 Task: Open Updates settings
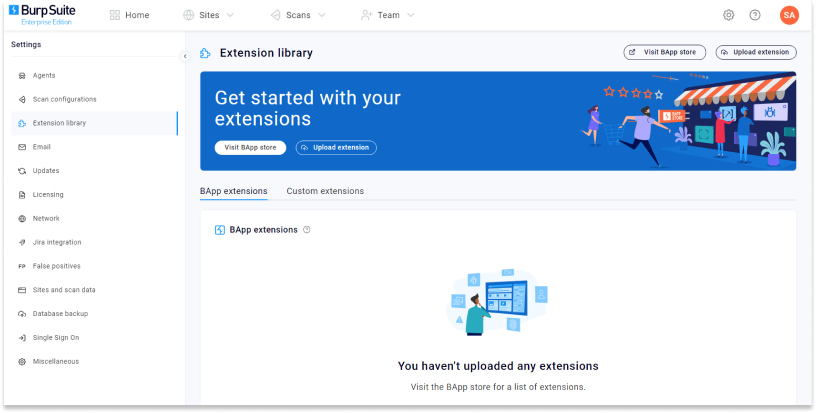point(94,171)
